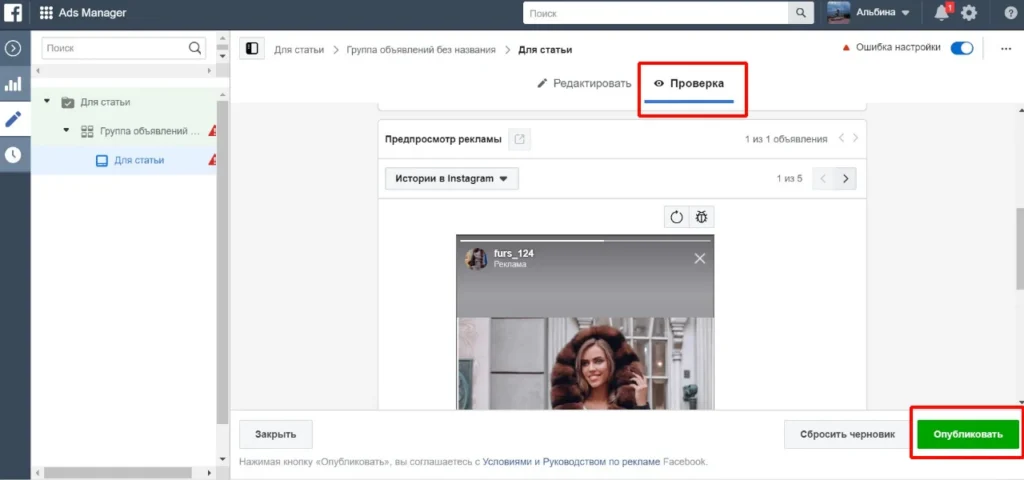
Task: Click the main content vertical scrollbar
Action: click(x=1019, y=248)
